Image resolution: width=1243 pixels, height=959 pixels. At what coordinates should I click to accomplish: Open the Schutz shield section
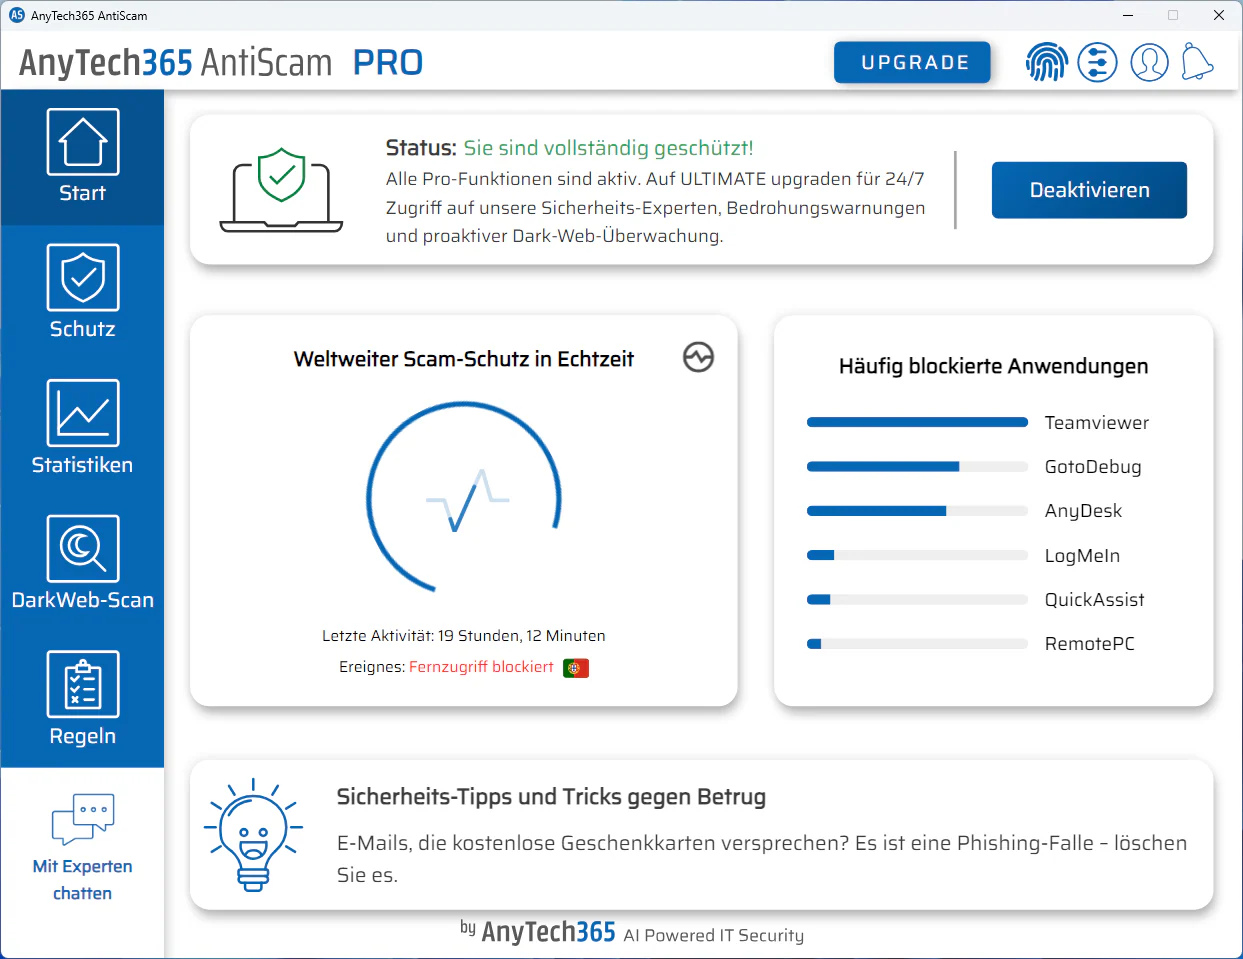click(x=82, y=292)
